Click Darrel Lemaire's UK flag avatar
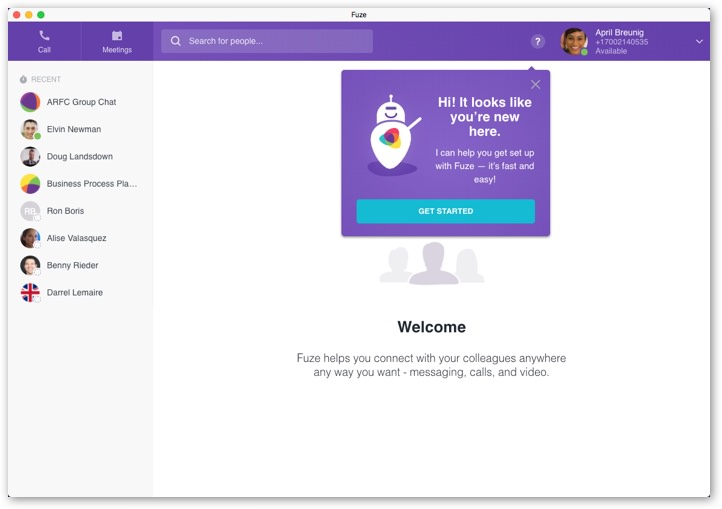Image resolution: width=722 pixels, height=509 pixels. [x=30, y=292]
